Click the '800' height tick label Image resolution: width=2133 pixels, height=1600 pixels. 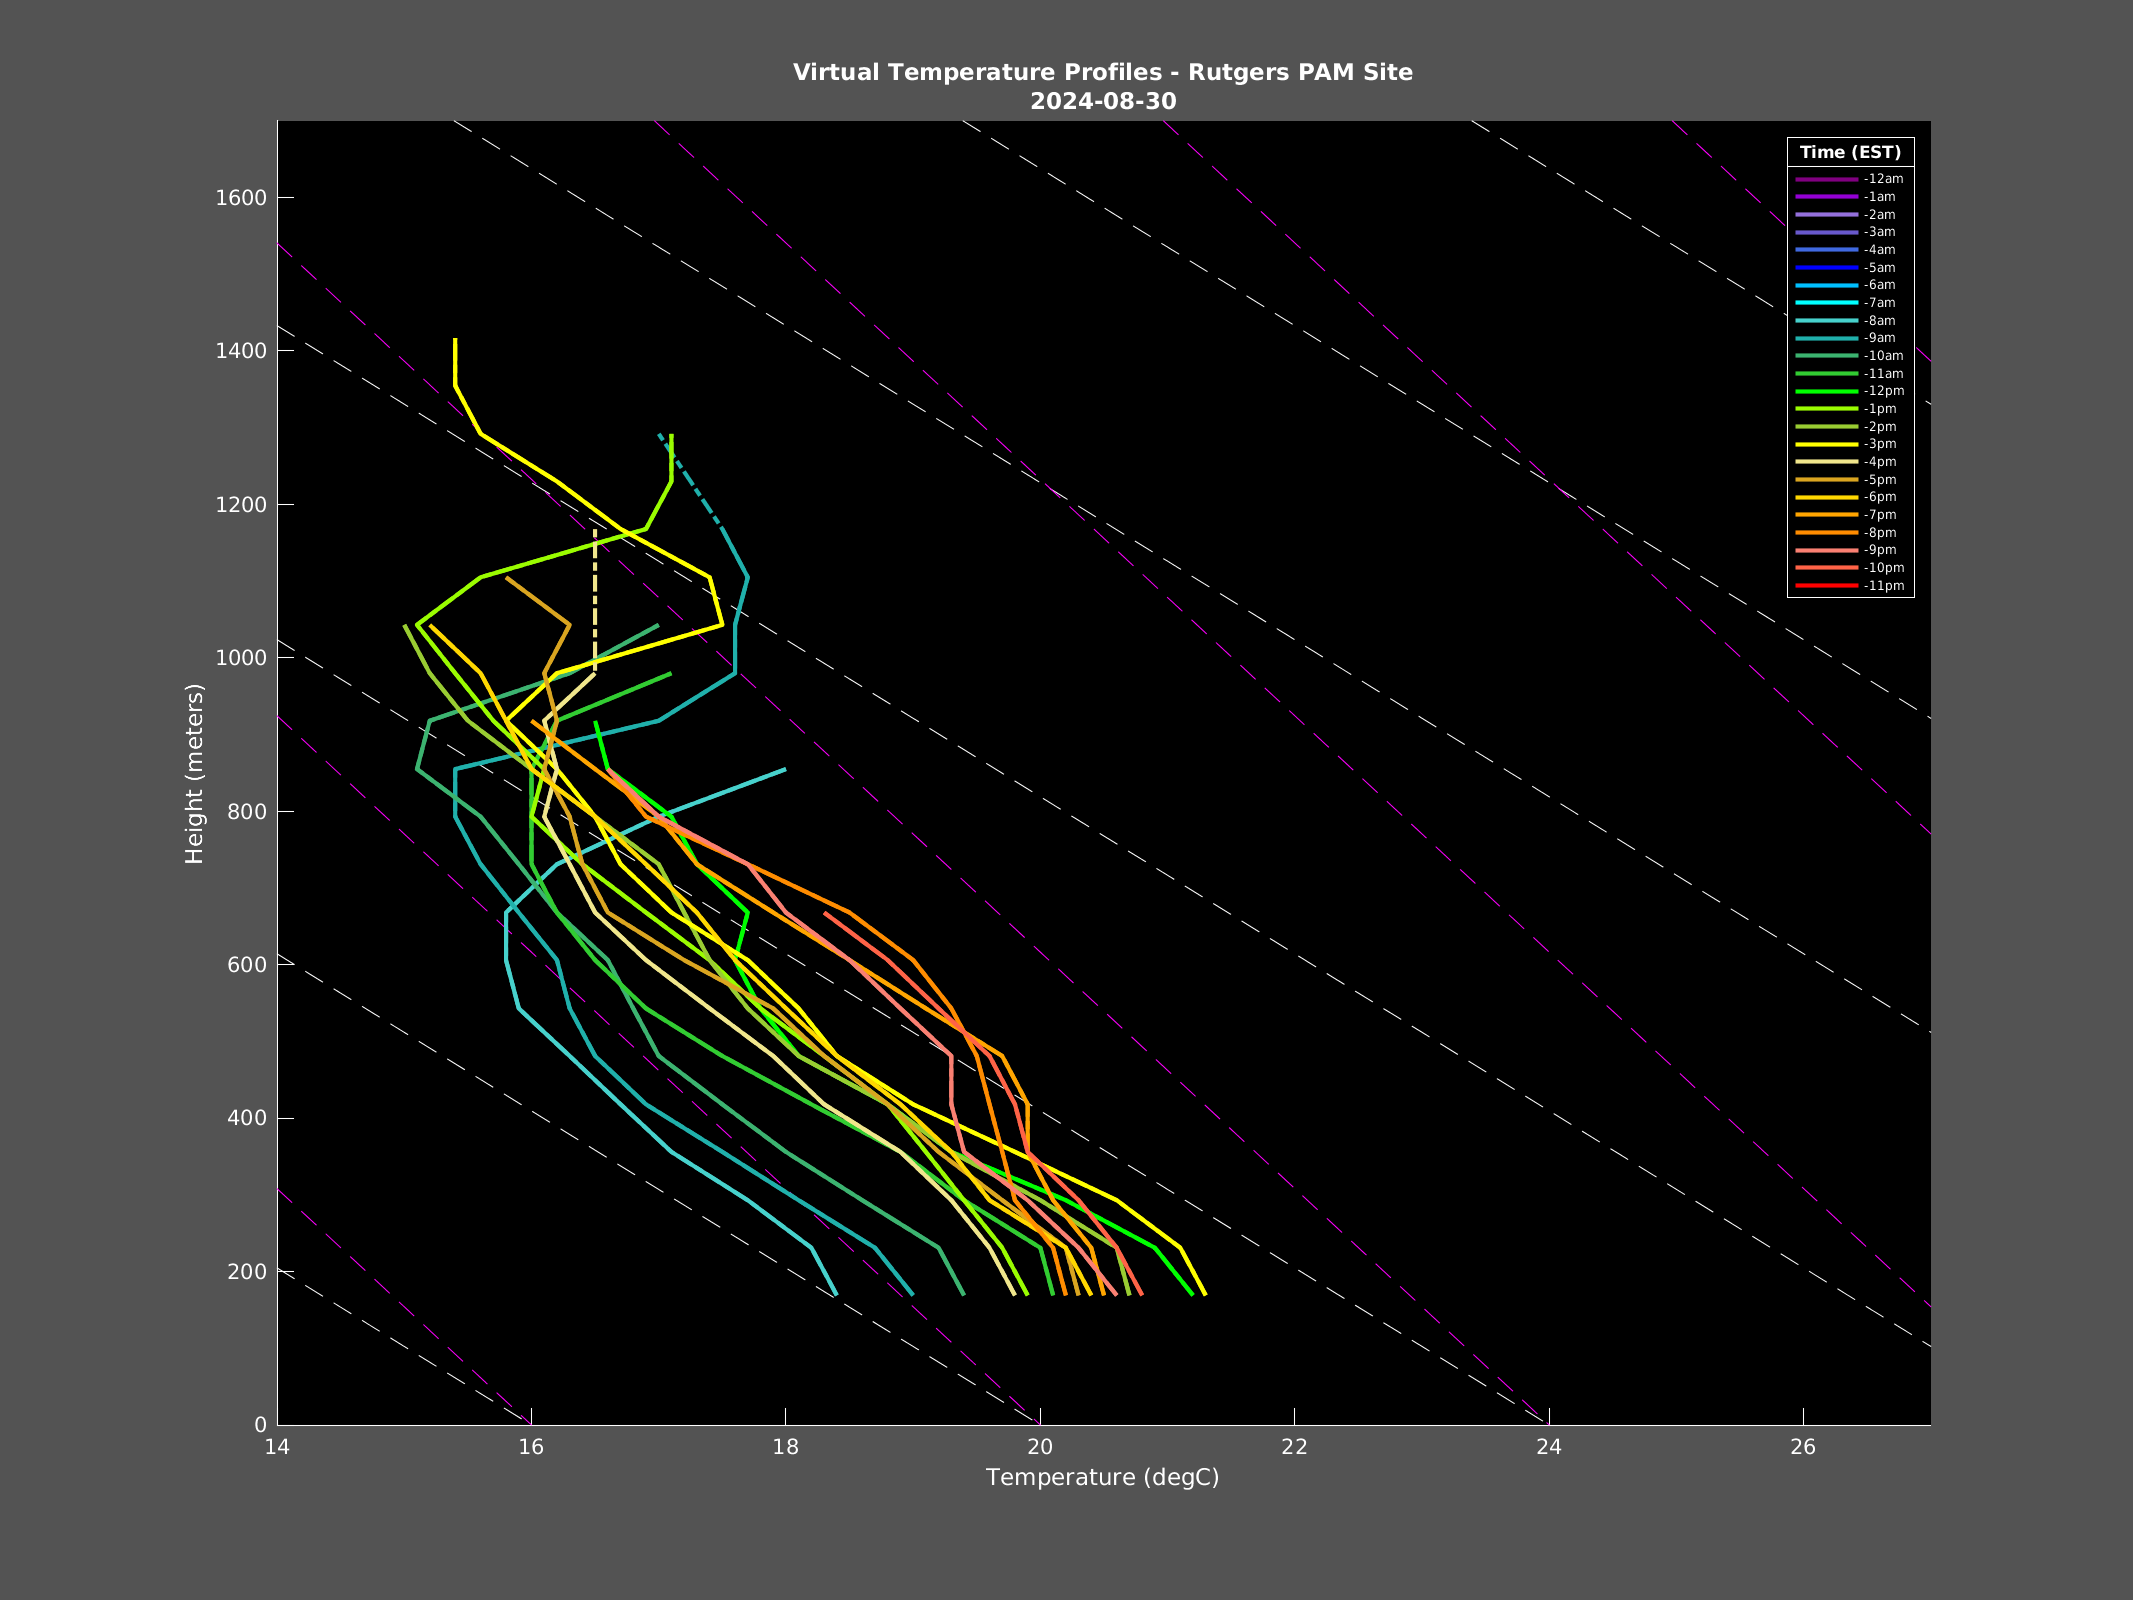click(x=247, y=812)
